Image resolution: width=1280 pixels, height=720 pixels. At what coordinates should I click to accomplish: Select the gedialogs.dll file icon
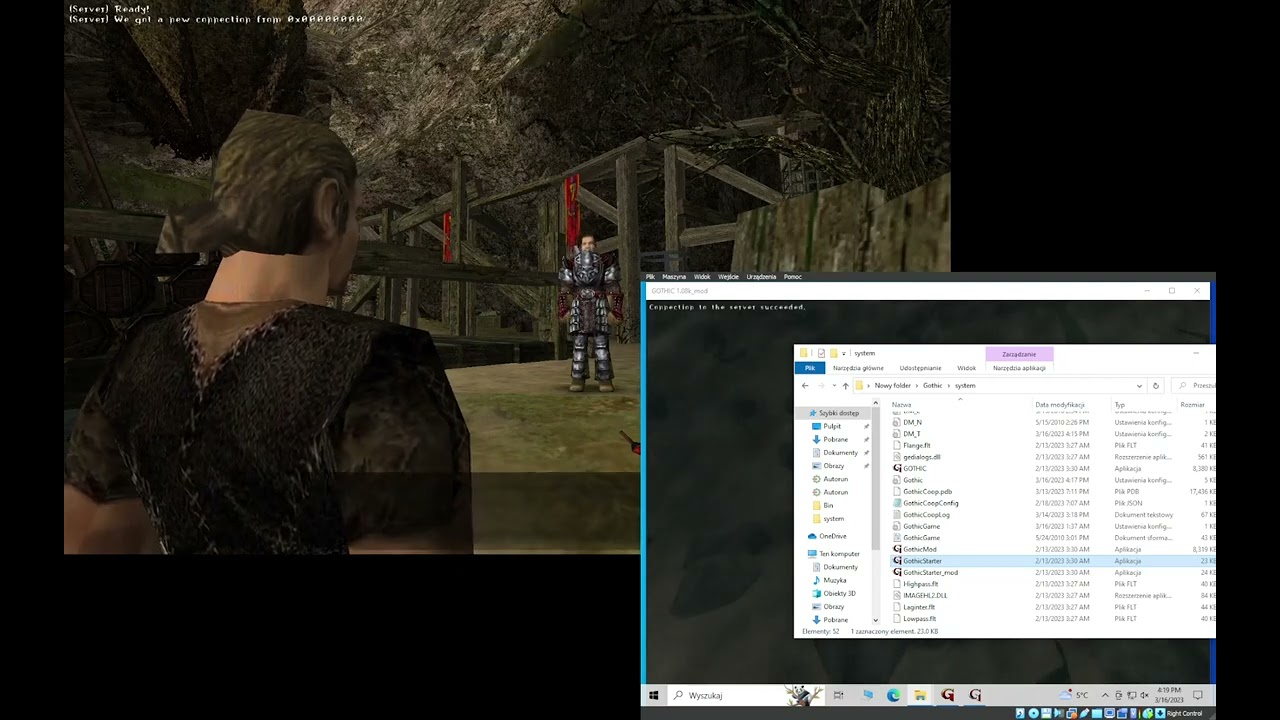pos(897,457)
